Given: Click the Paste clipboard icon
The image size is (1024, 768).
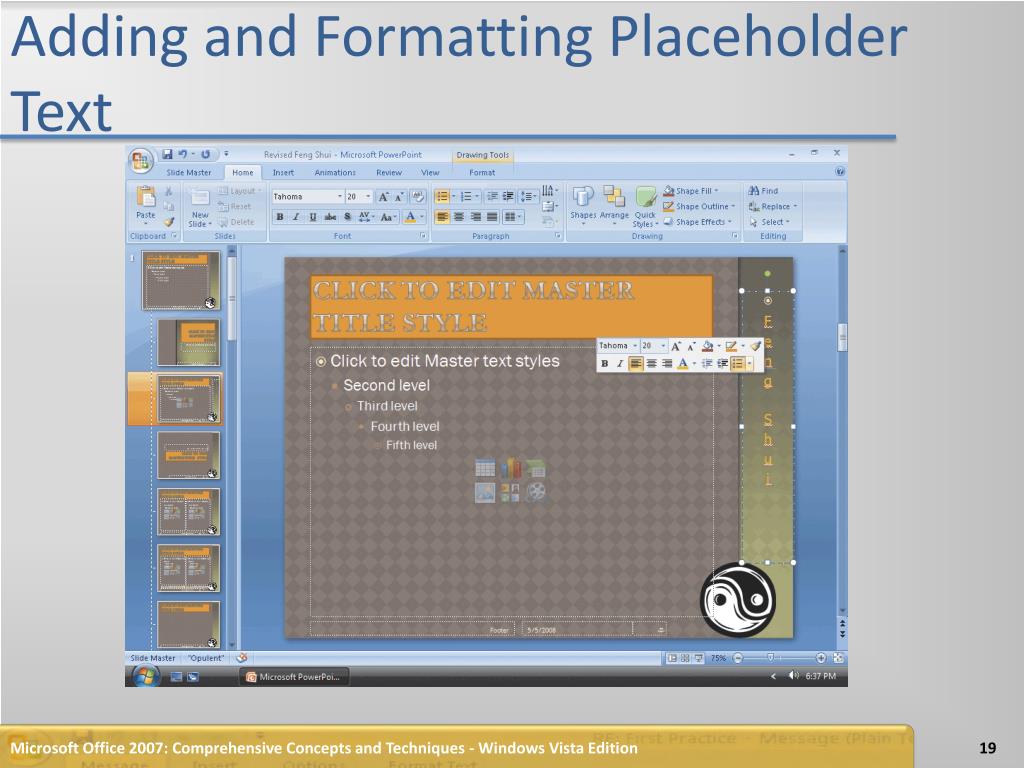Looking at the screenshot, I should click(146, 197).
